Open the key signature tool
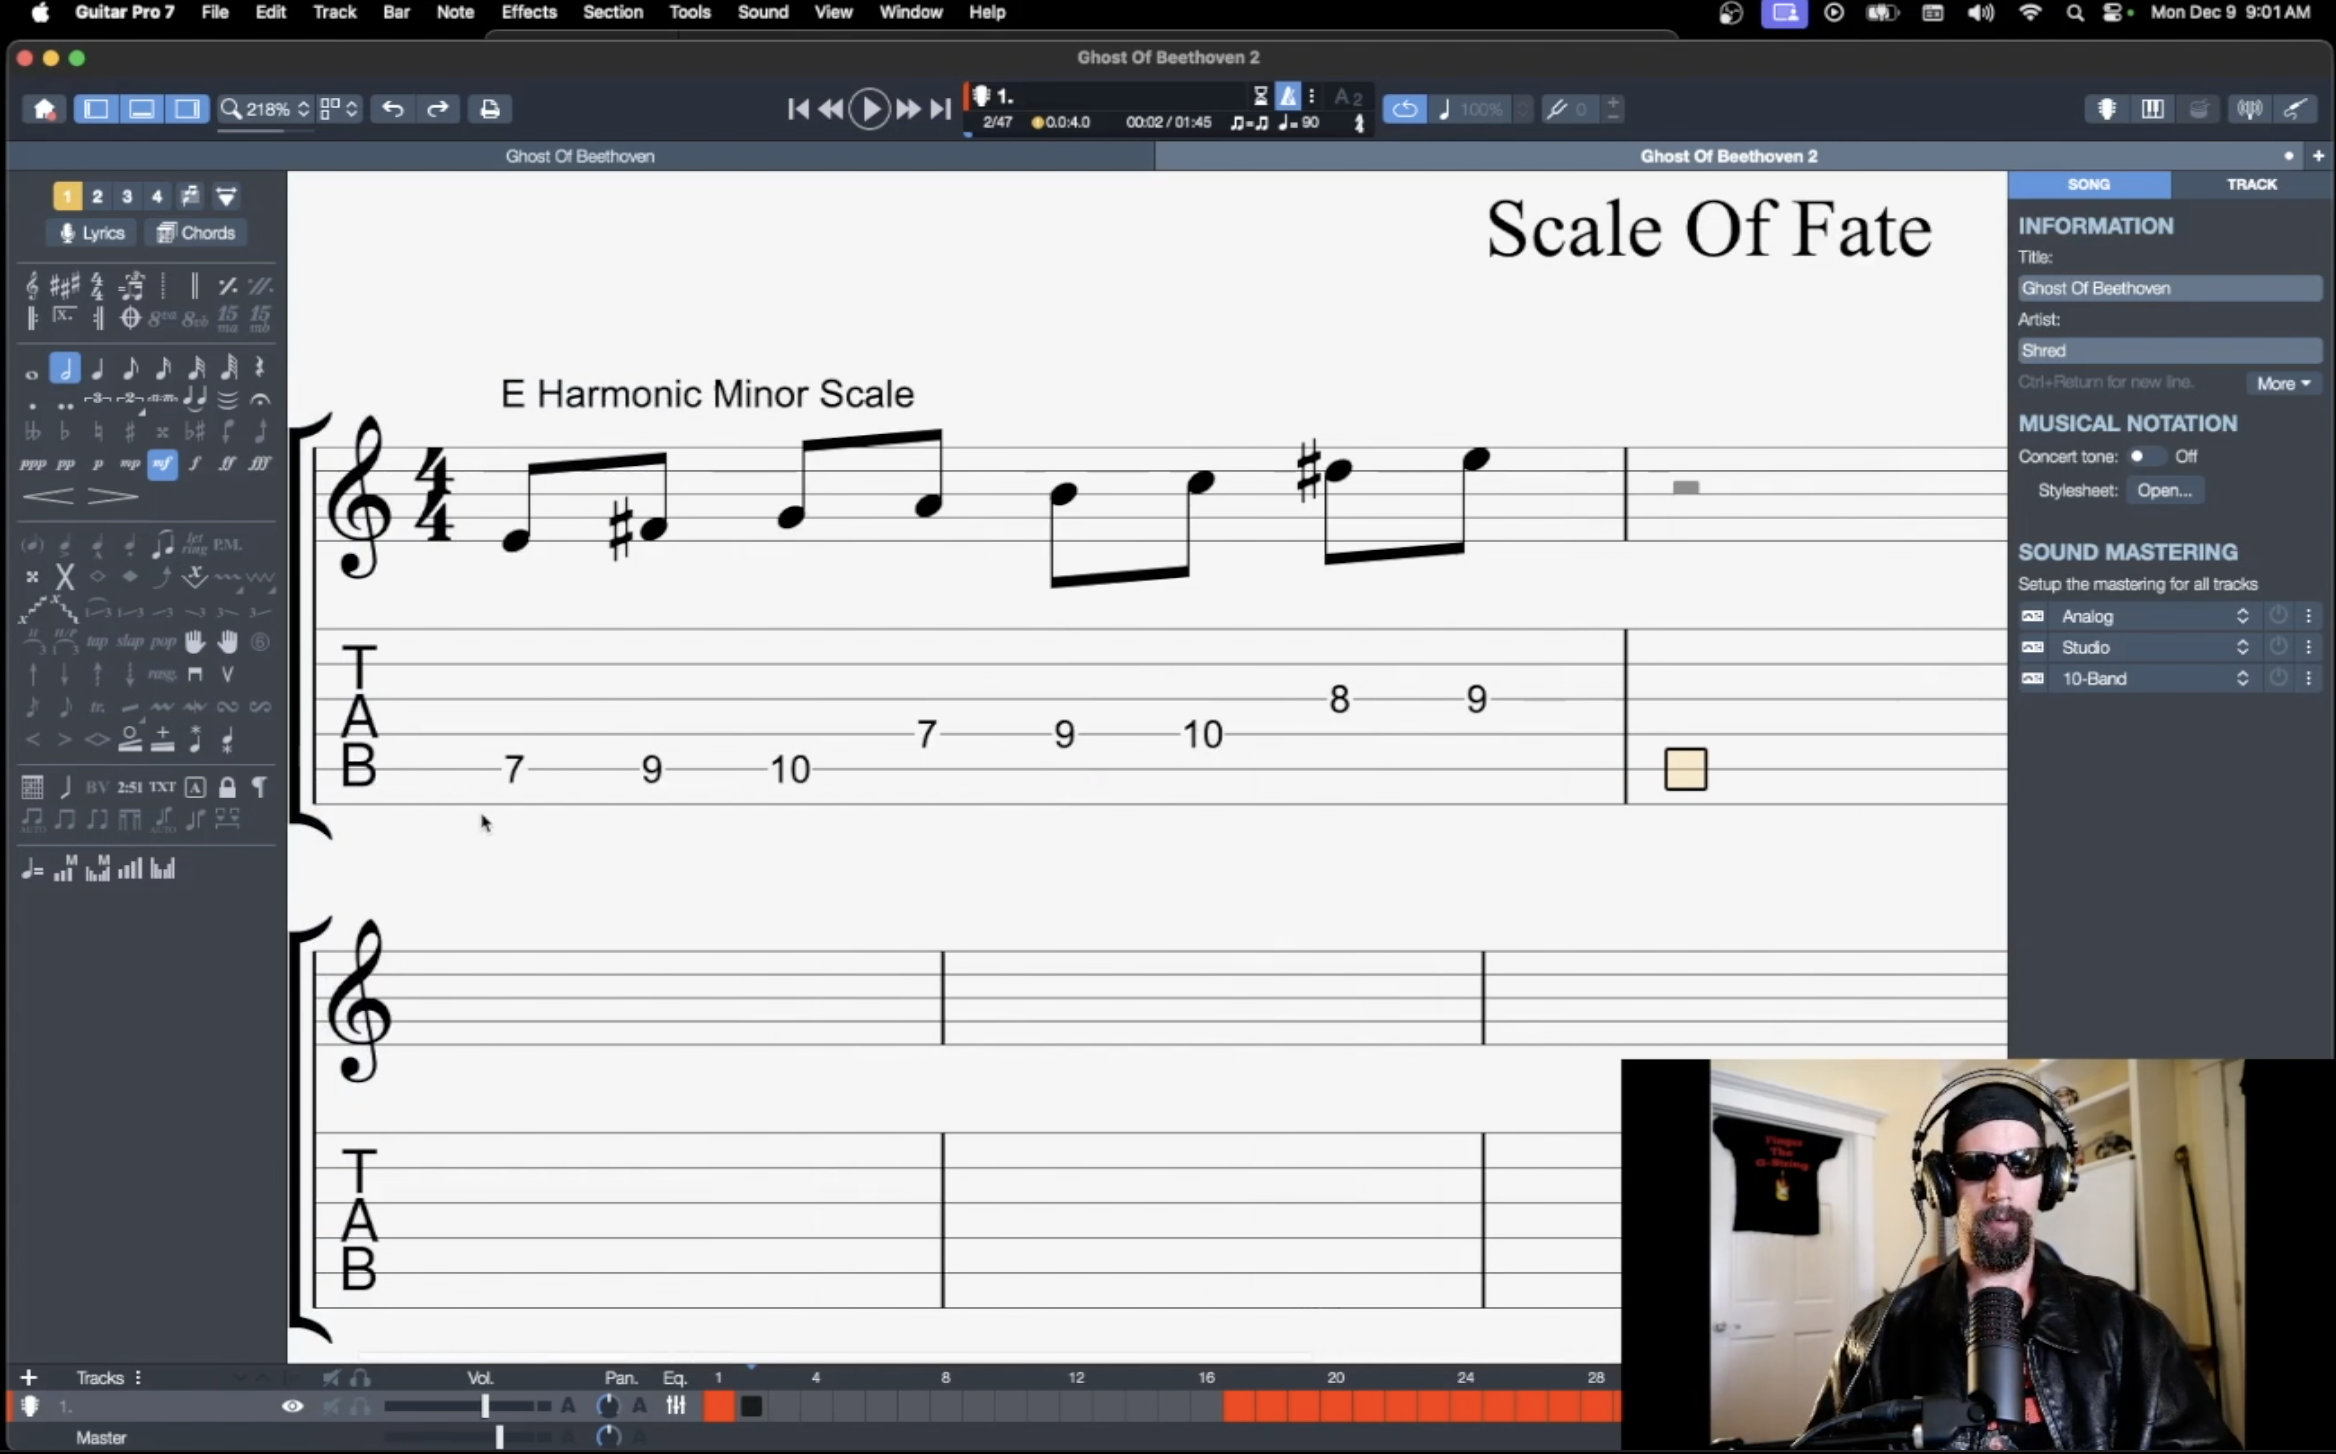 [x=64, y=286]
